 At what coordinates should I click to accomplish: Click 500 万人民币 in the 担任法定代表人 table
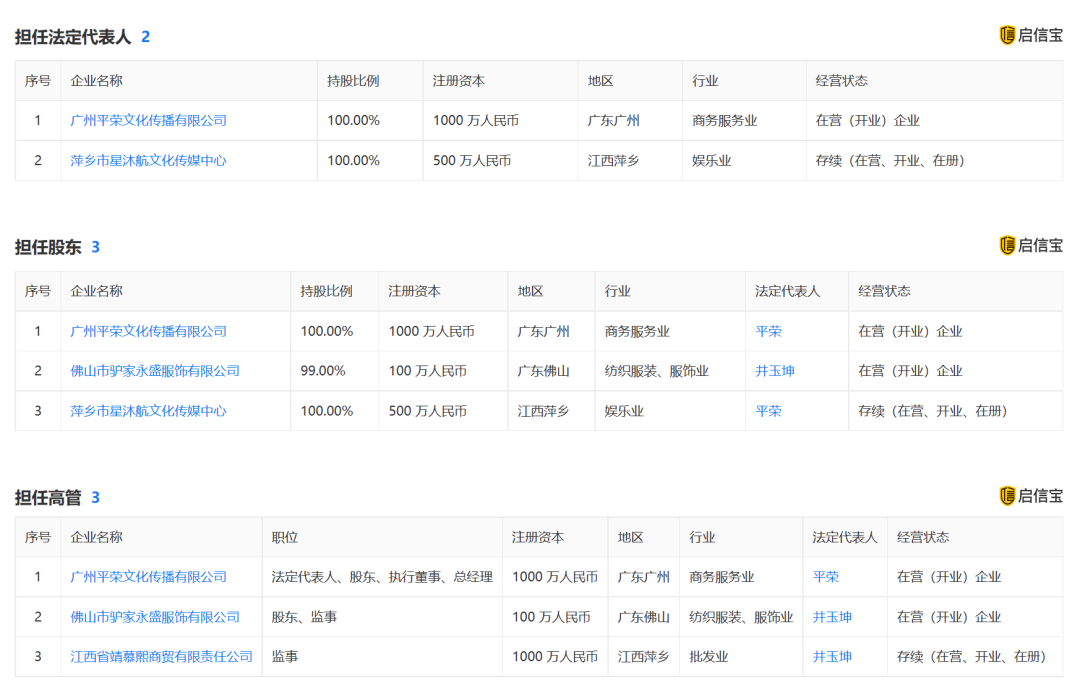point(472,160)
